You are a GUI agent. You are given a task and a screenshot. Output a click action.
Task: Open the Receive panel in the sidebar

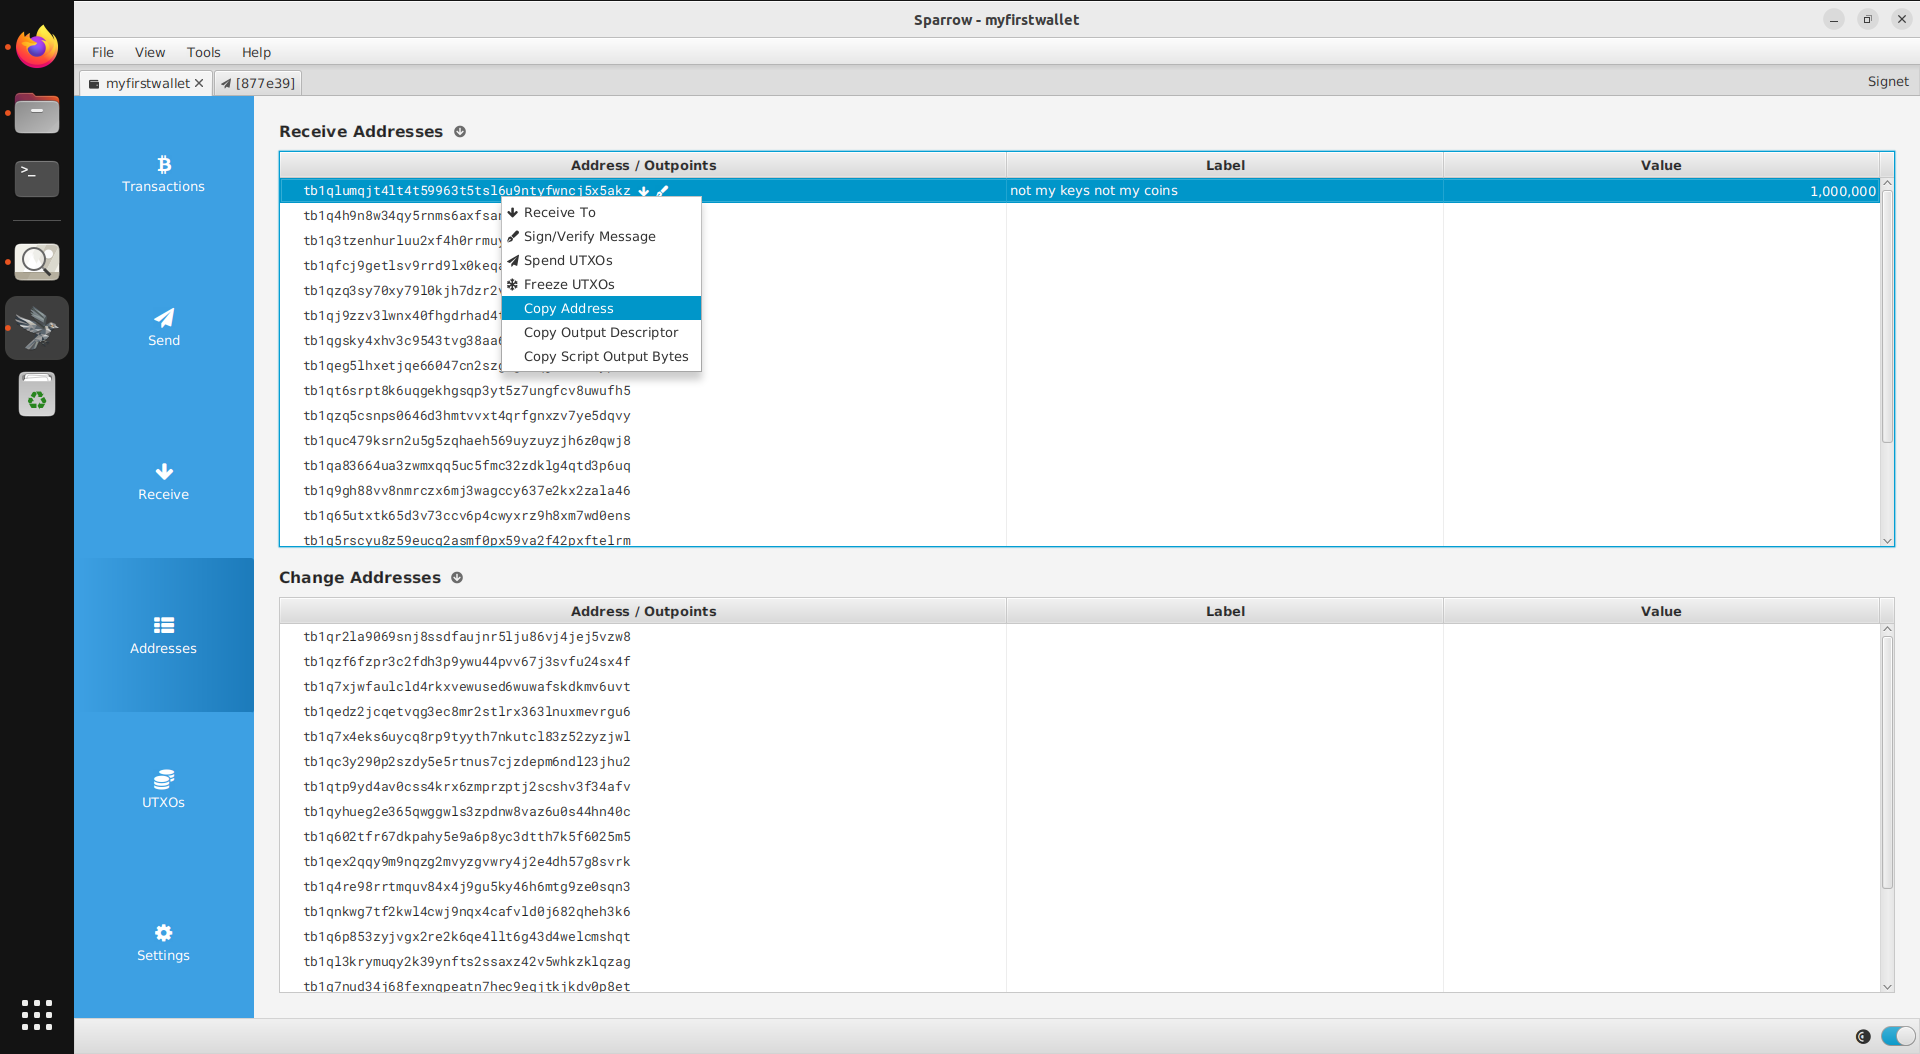pos(163,482)
